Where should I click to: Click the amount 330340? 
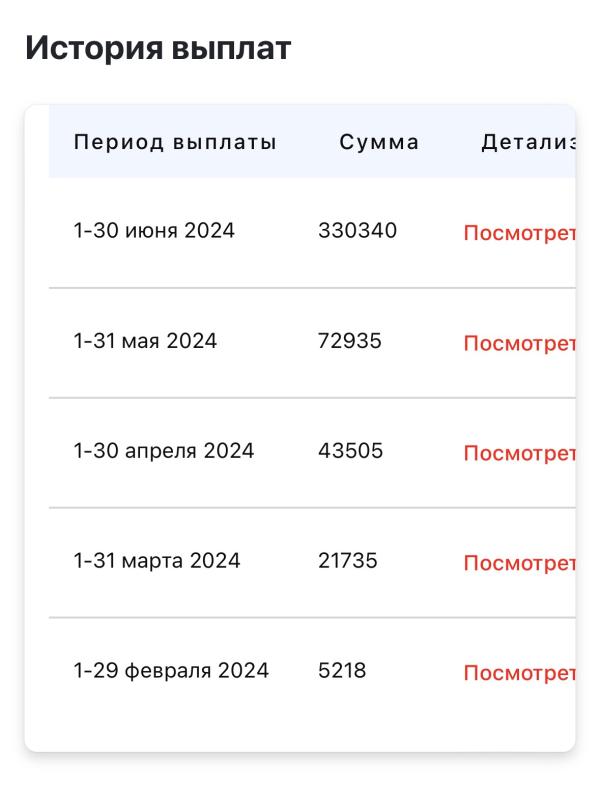357,230
